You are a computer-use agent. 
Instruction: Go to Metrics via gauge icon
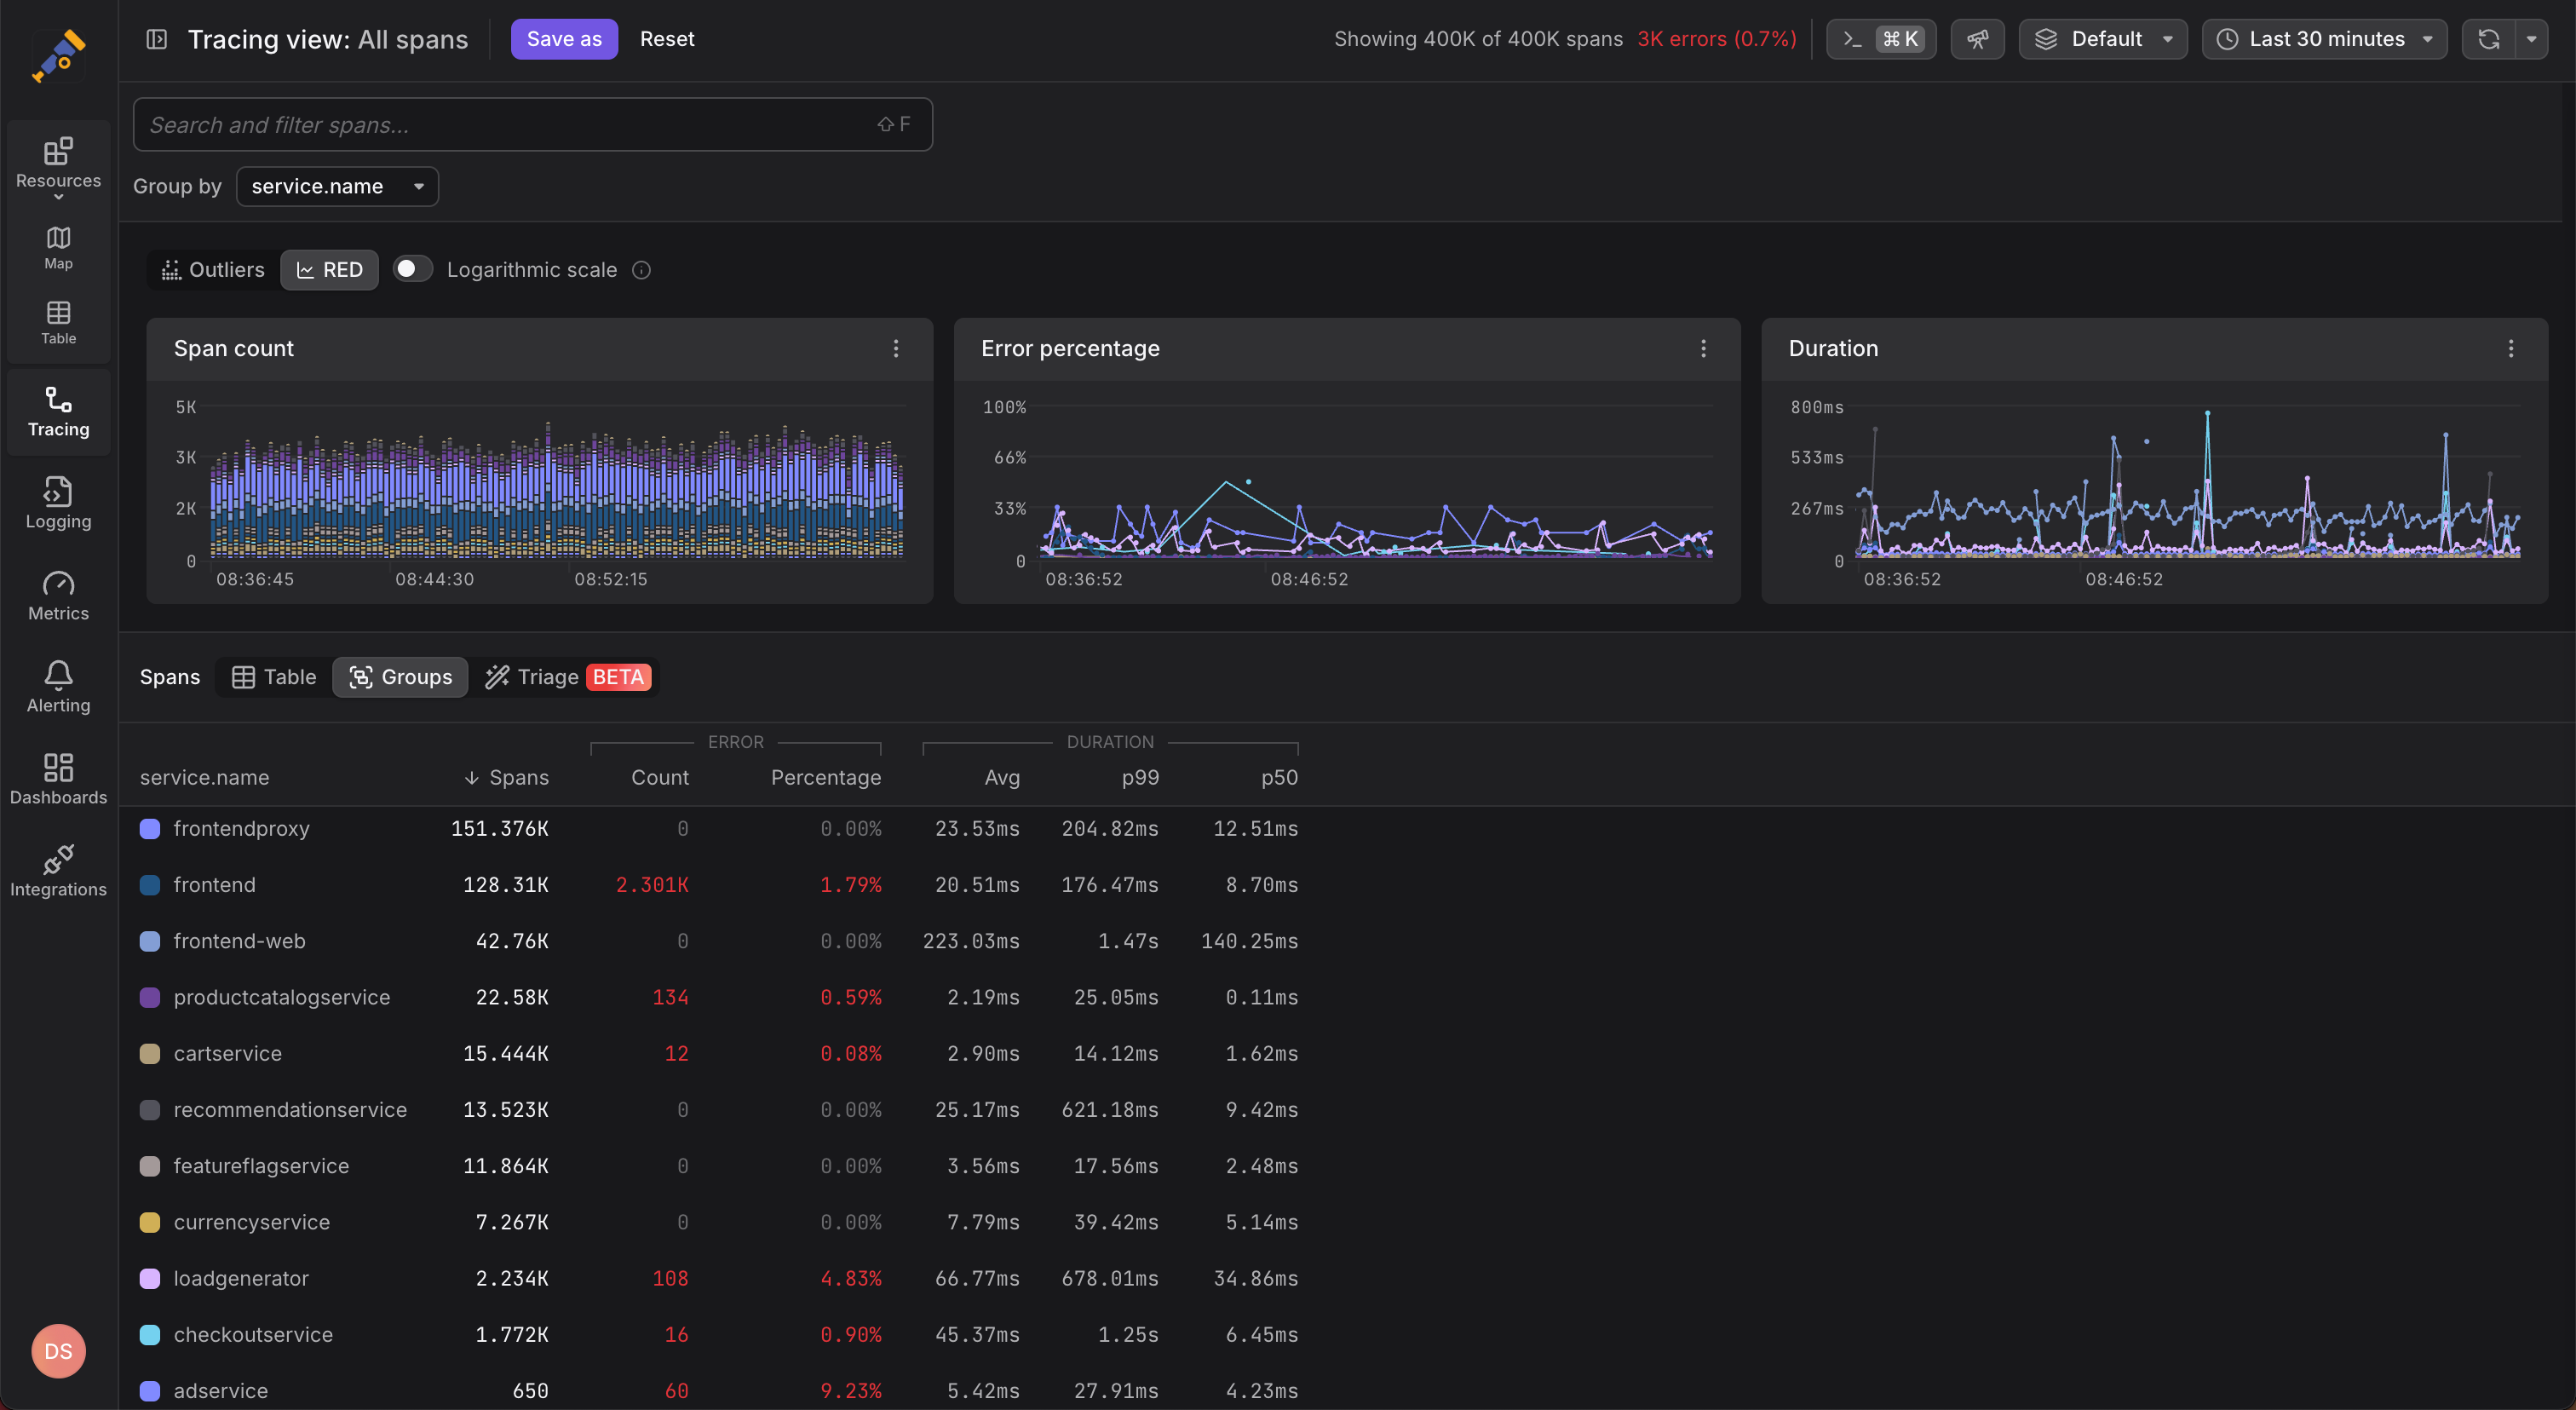[x=58, y=583]
